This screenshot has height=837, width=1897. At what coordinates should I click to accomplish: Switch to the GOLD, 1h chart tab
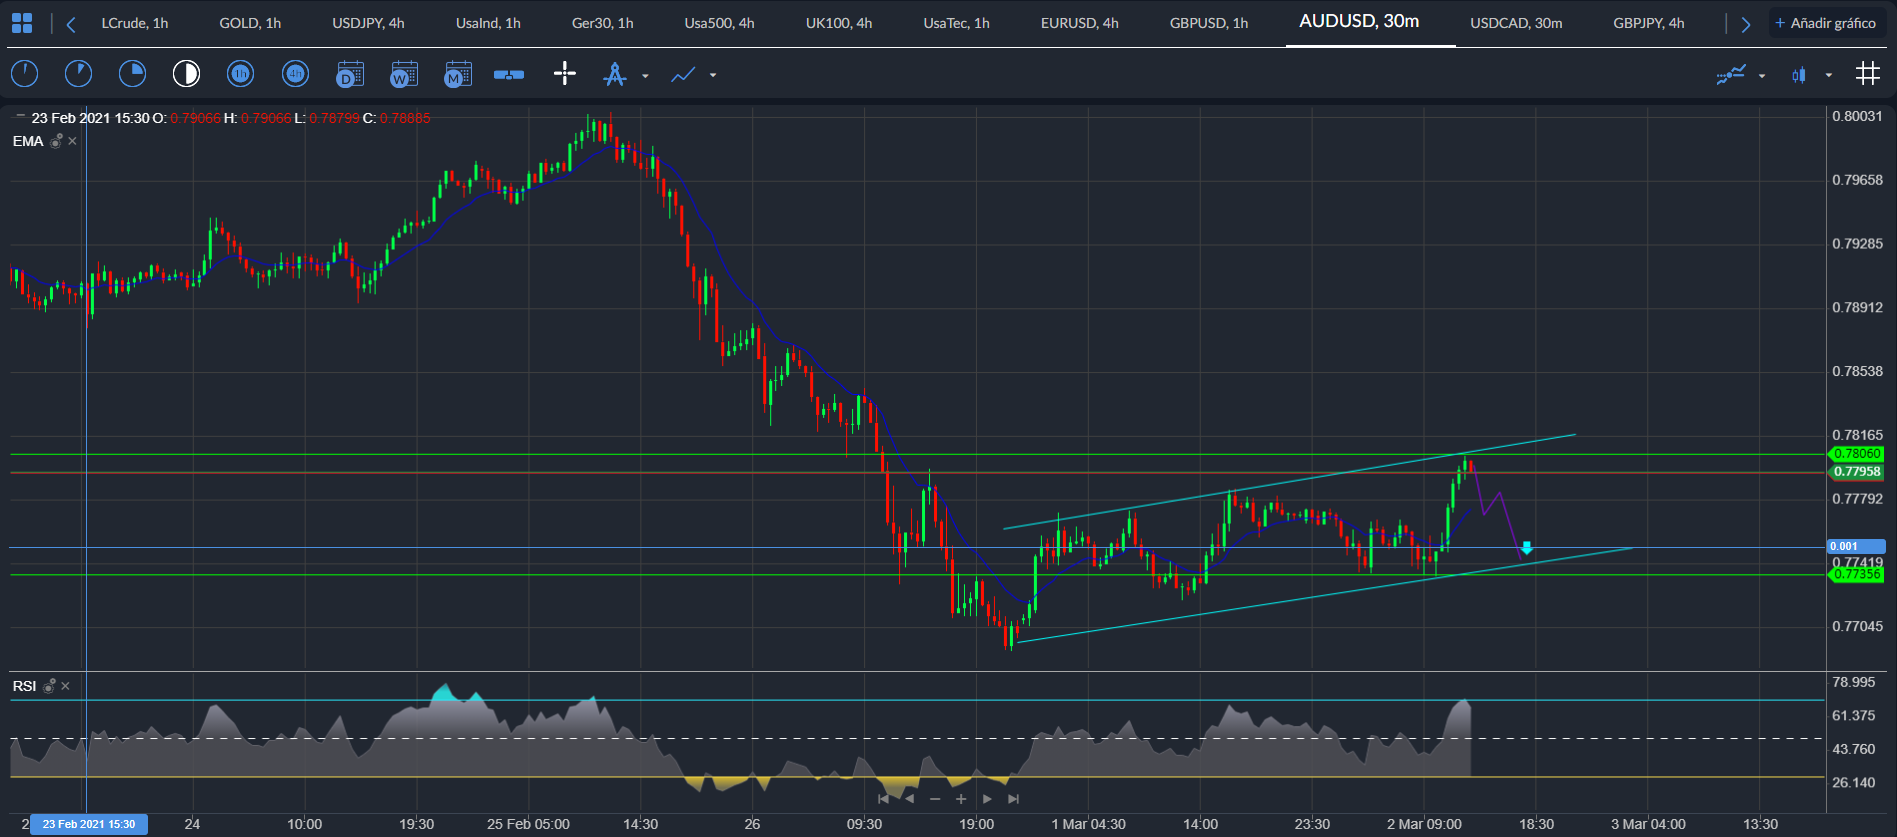pyautogui.click(x=250, y=23)
